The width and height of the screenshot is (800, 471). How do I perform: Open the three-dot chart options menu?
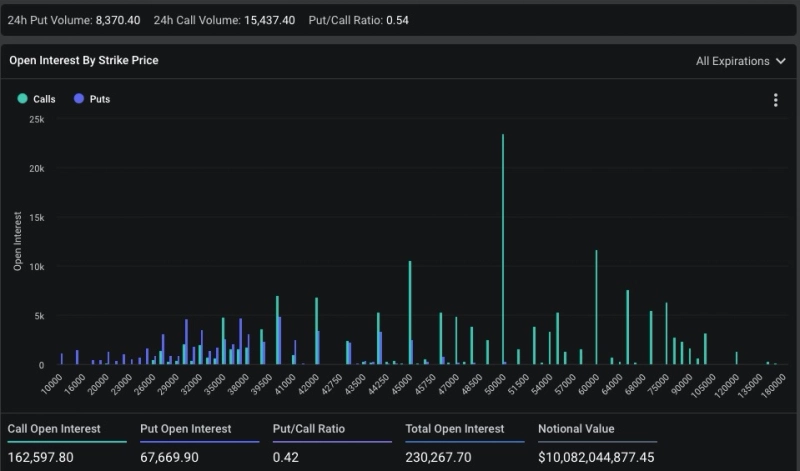coord(776,100)
